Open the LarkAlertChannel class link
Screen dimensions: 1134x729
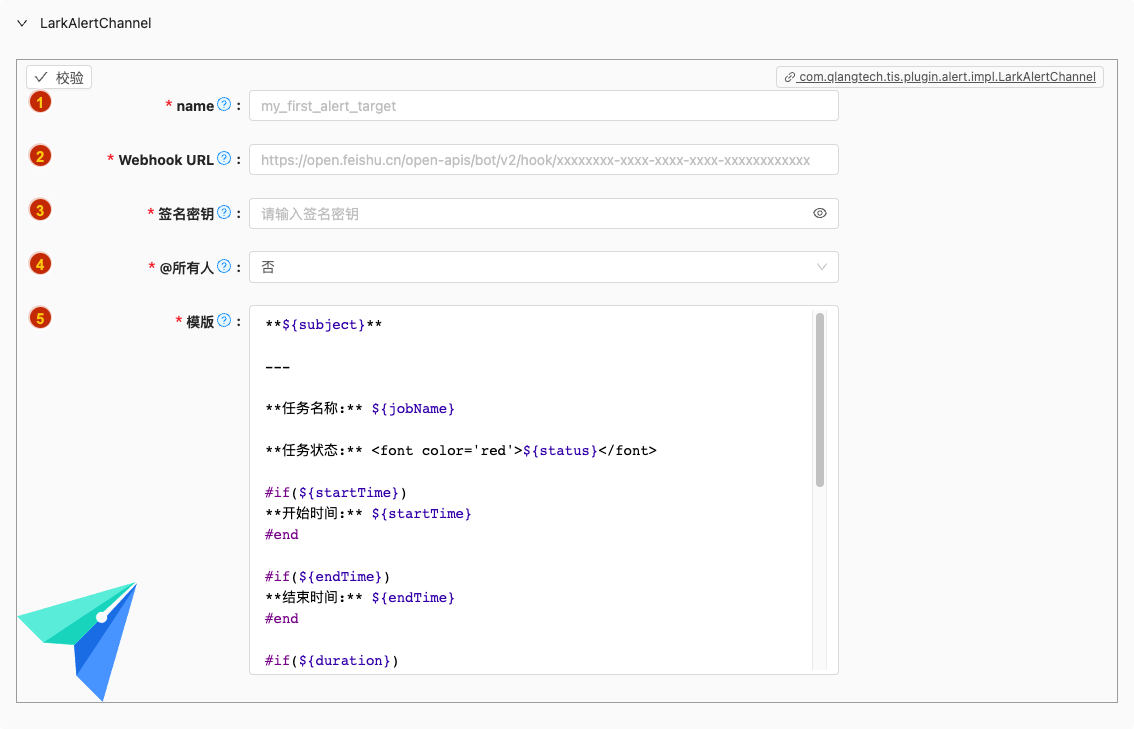pyautogui.click(x=940, y=77)
